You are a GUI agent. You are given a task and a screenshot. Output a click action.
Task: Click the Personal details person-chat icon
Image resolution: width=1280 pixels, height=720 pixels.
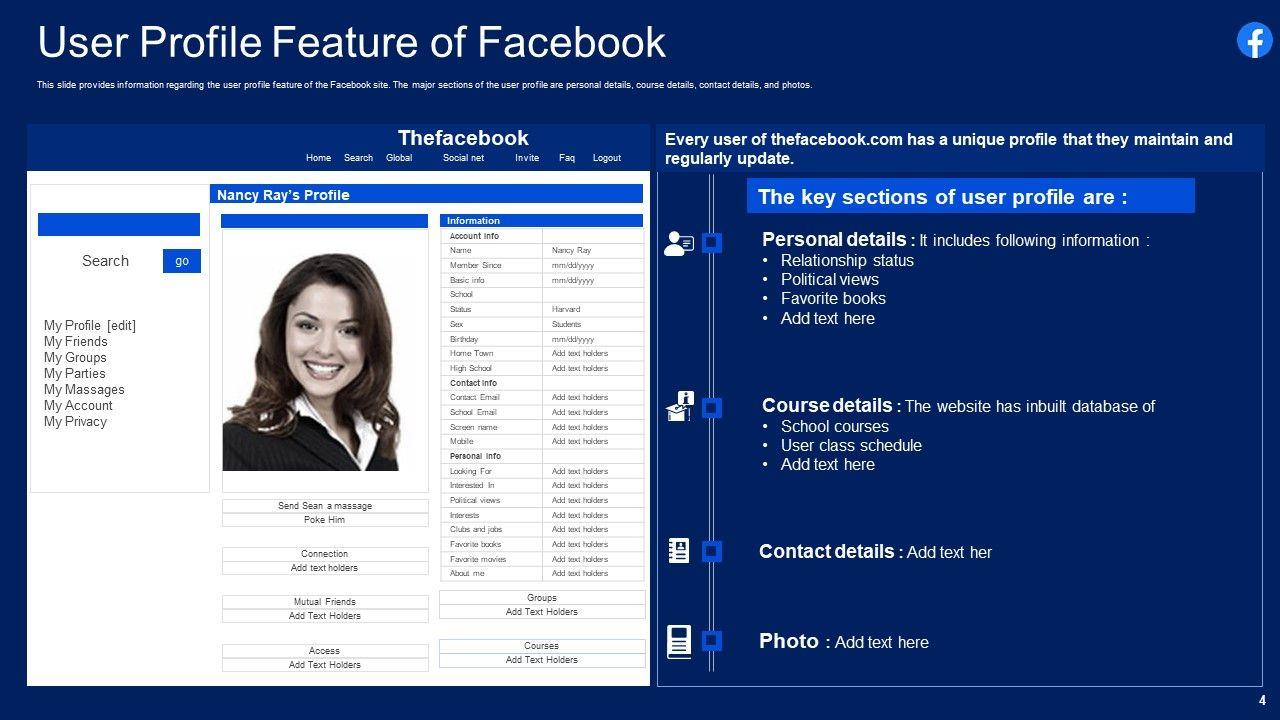(679, 243)
